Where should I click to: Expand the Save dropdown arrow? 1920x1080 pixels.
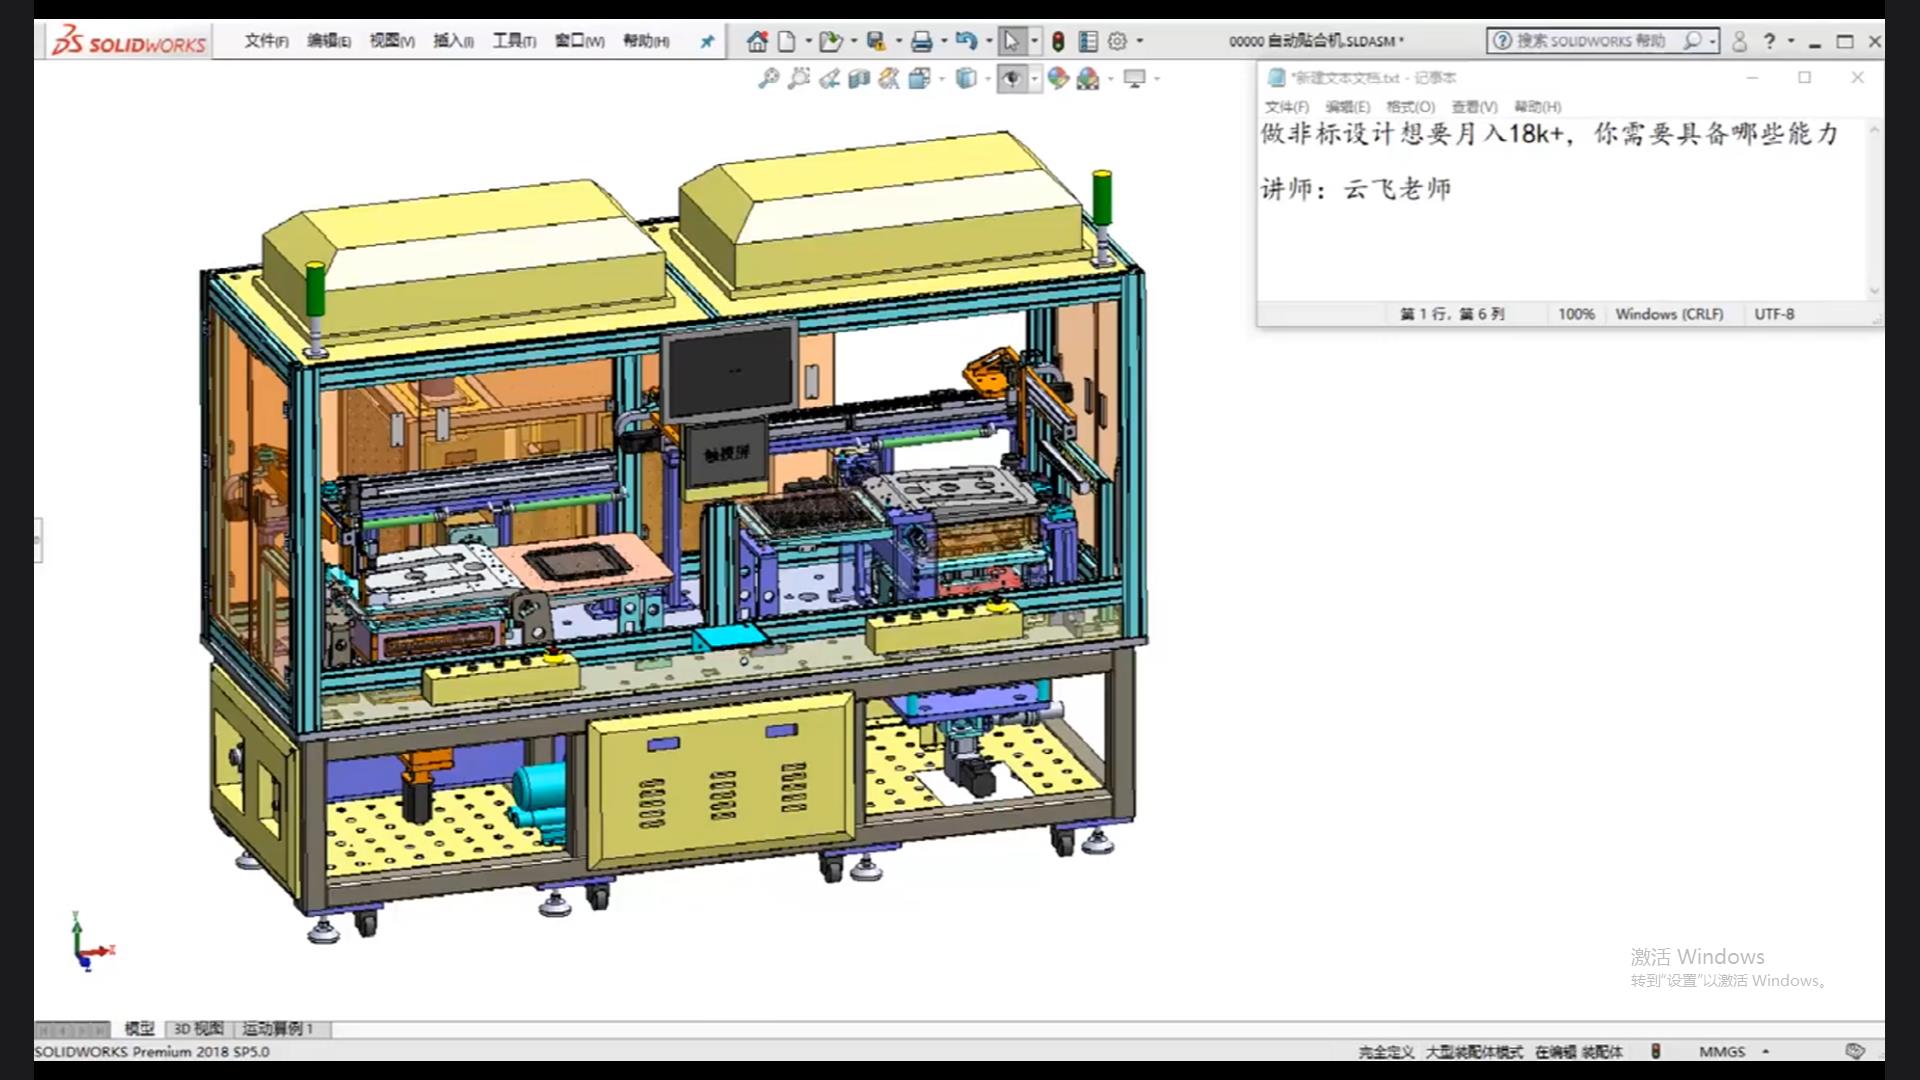tap(898, 41)
